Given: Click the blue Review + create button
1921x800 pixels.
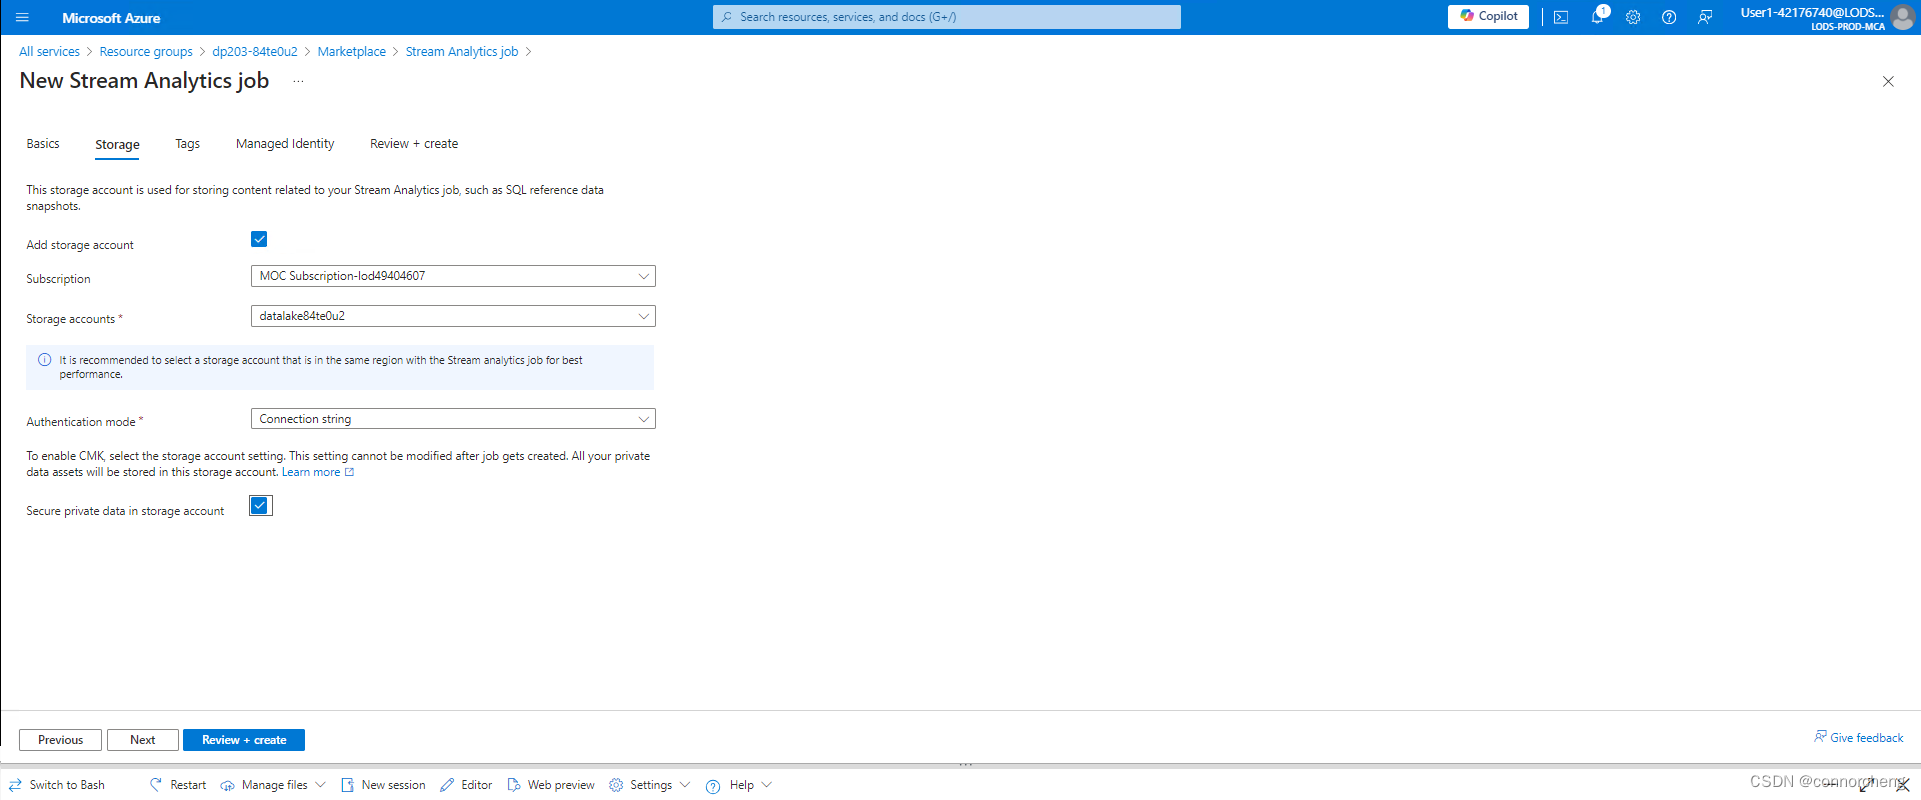Looking at the screenshot, I should point(244,740).
